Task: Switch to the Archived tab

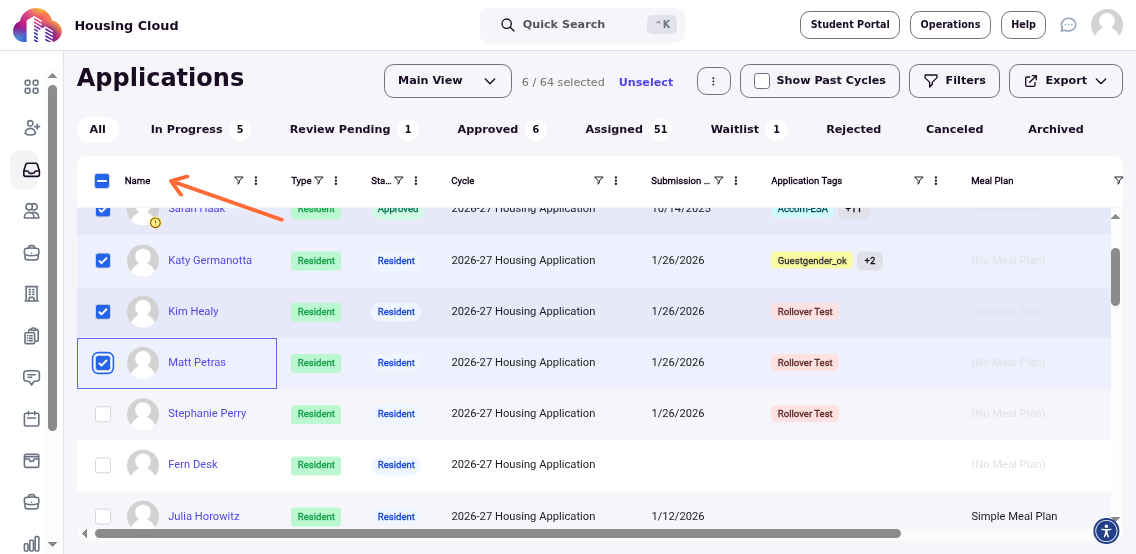Action: click(1056, 130)
